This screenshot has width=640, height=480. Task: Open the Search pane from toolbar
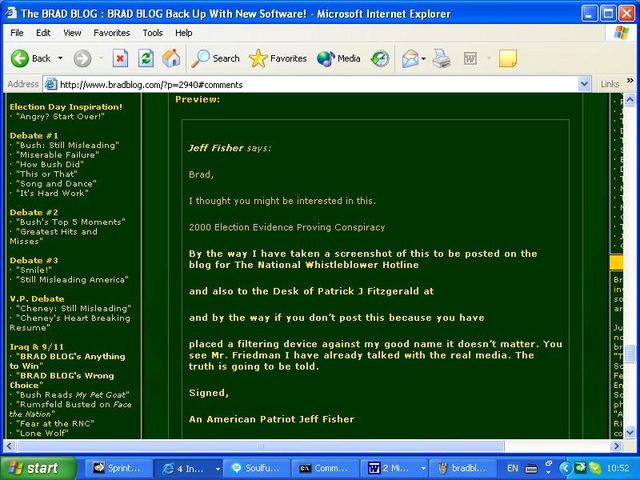pos(216,58)
